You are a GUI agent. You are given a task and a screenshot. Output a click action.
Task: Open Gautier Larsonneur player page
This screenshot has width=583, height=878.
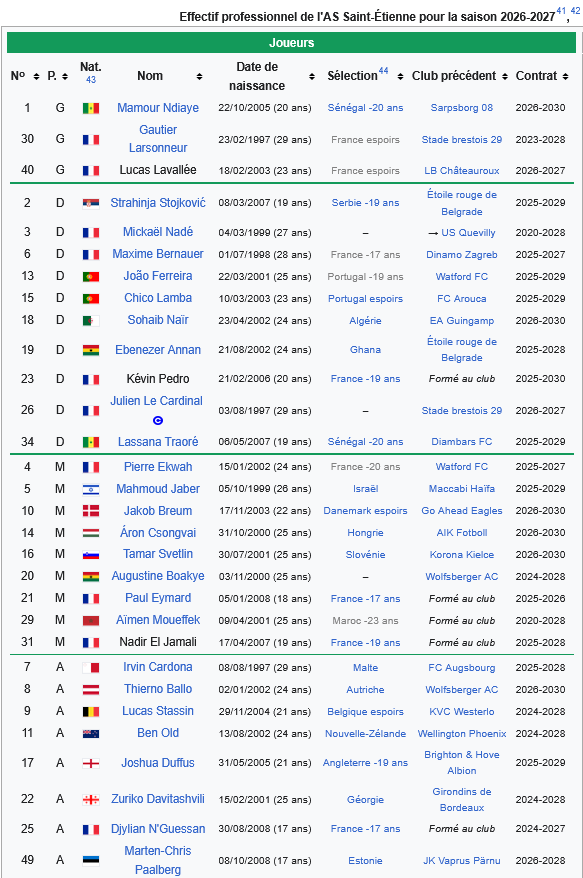click(158, 139)
